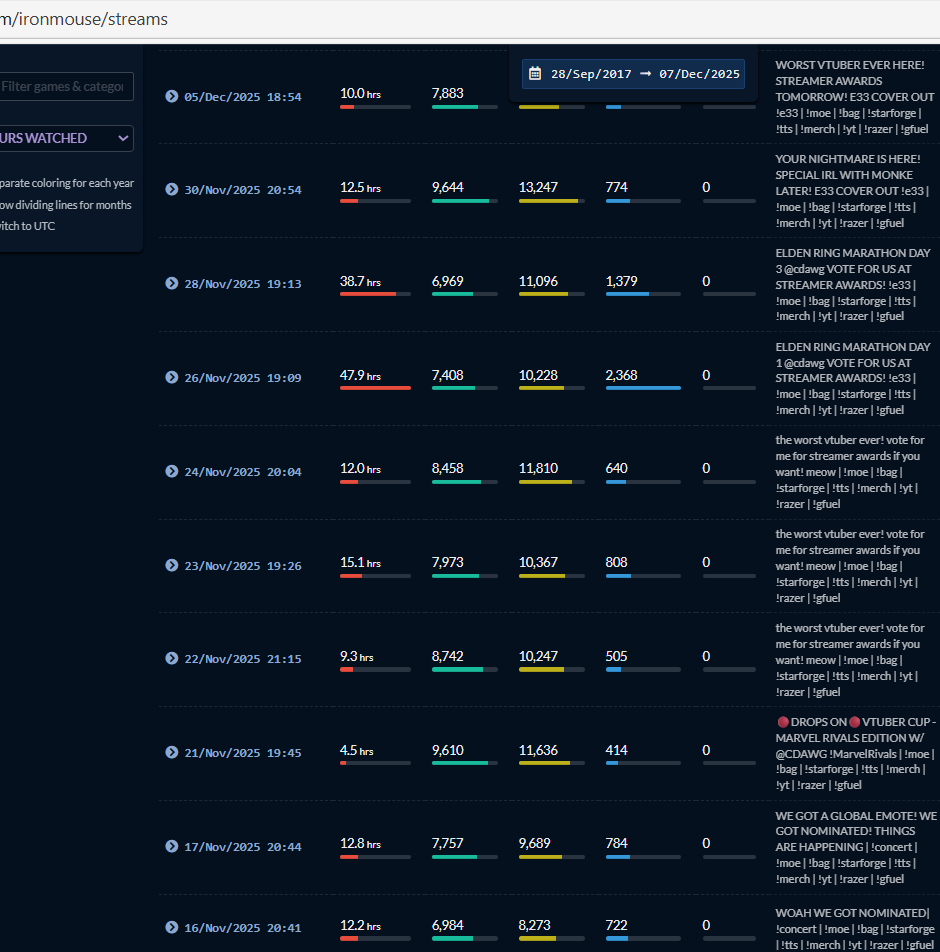
Task: Select the 1,379 followers value
Action: (x=621, y=282)
